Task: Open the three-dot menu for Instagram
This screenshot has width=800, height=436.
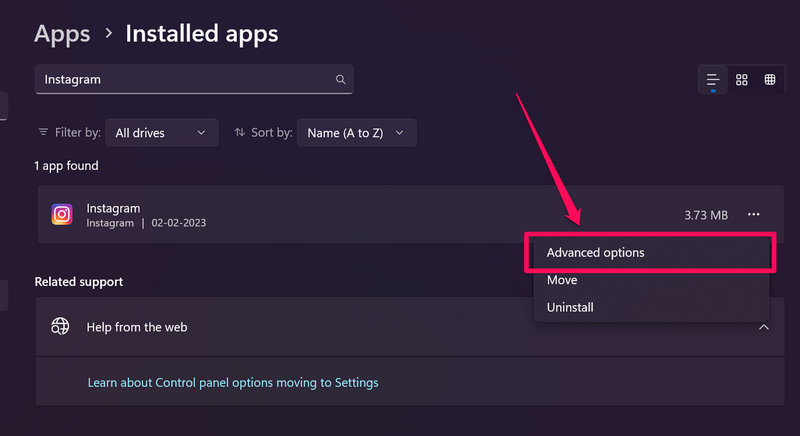Action: tap(754, 214)
